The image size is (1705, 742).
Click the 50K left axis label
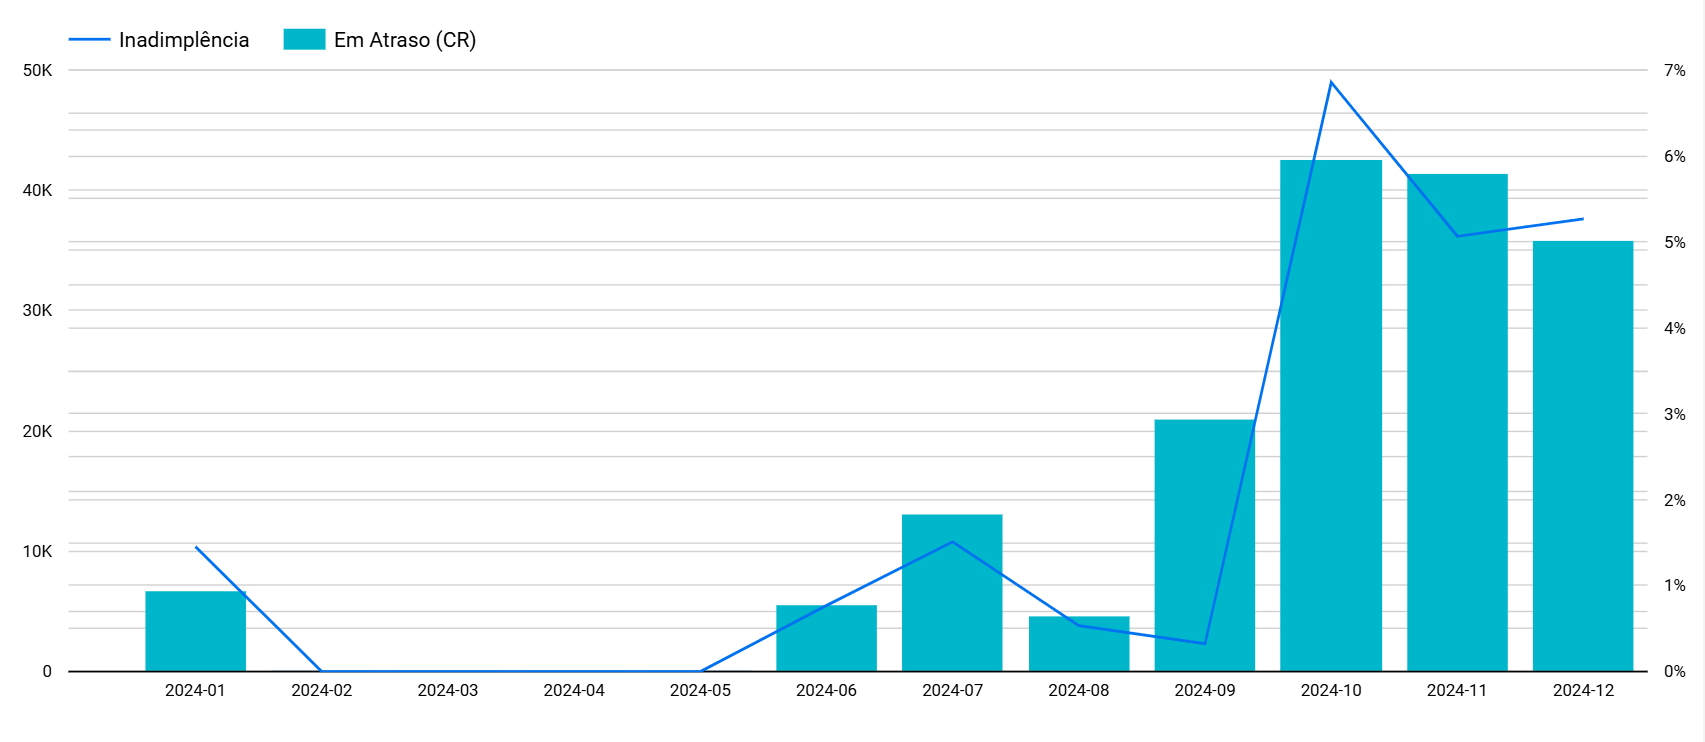click(37, 70)
